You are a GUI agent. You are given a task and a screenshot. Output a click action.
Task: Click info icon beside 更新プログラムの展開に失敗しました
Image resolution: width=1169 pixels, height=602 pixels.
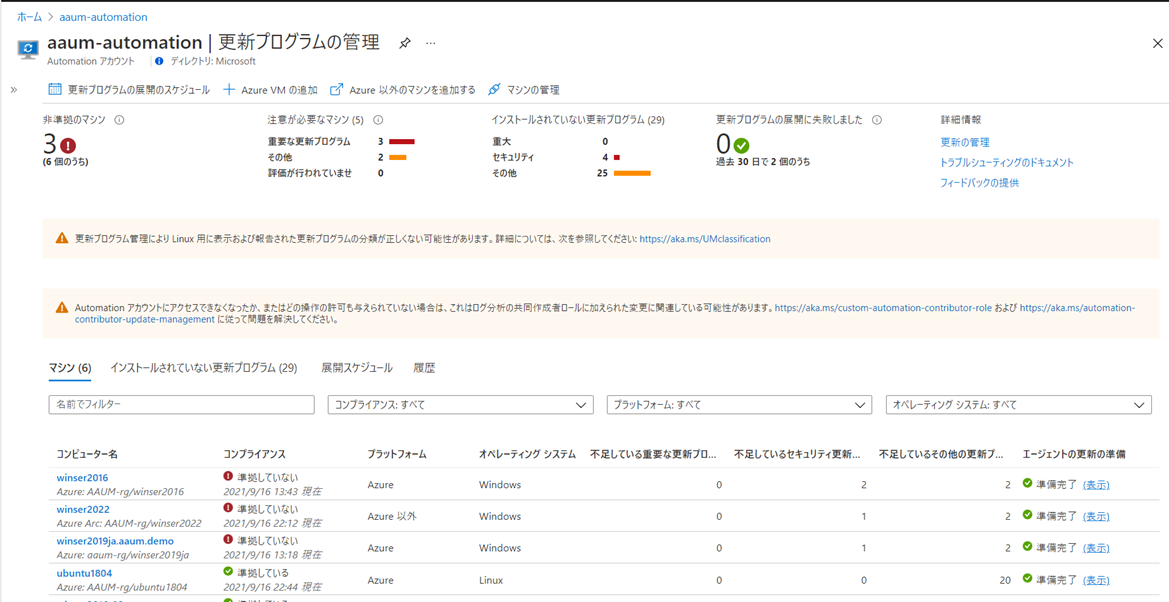pos(877,120)
